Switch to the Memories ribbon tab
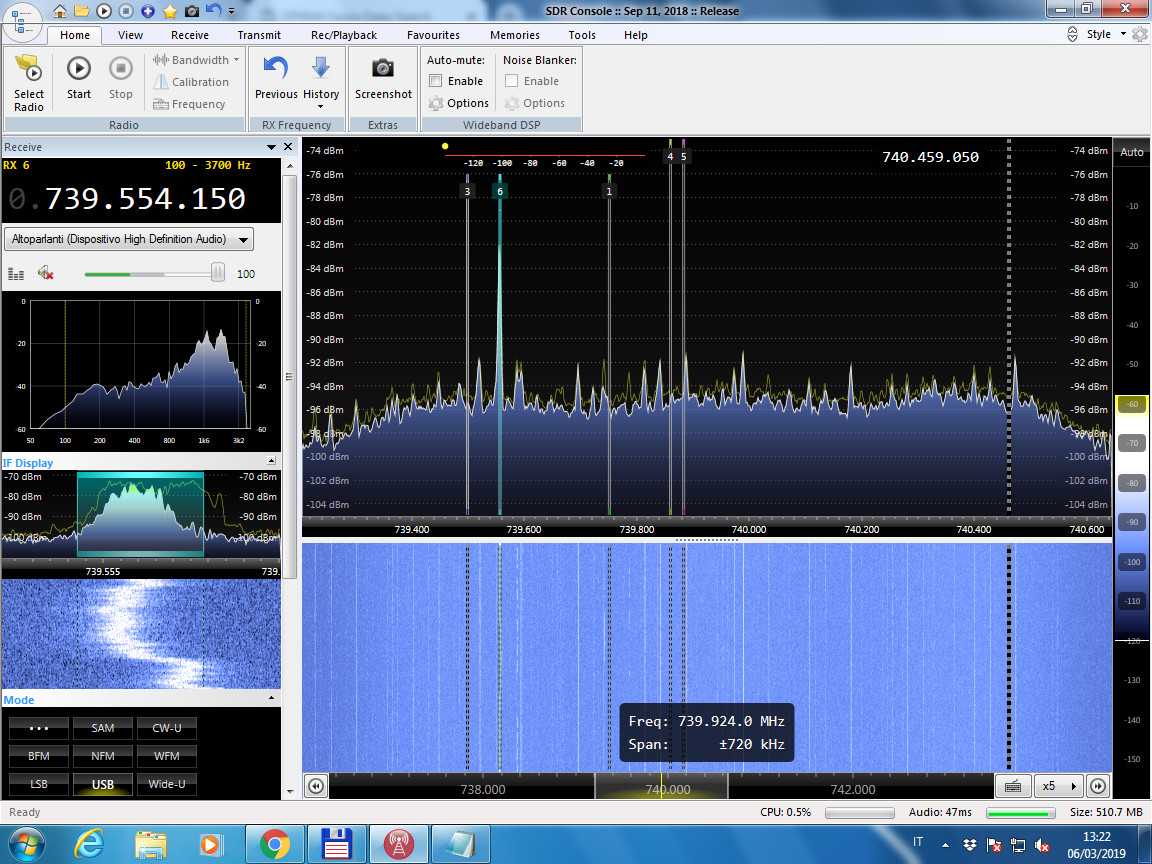The image size is (1152, 864). (x=514, y=35)
